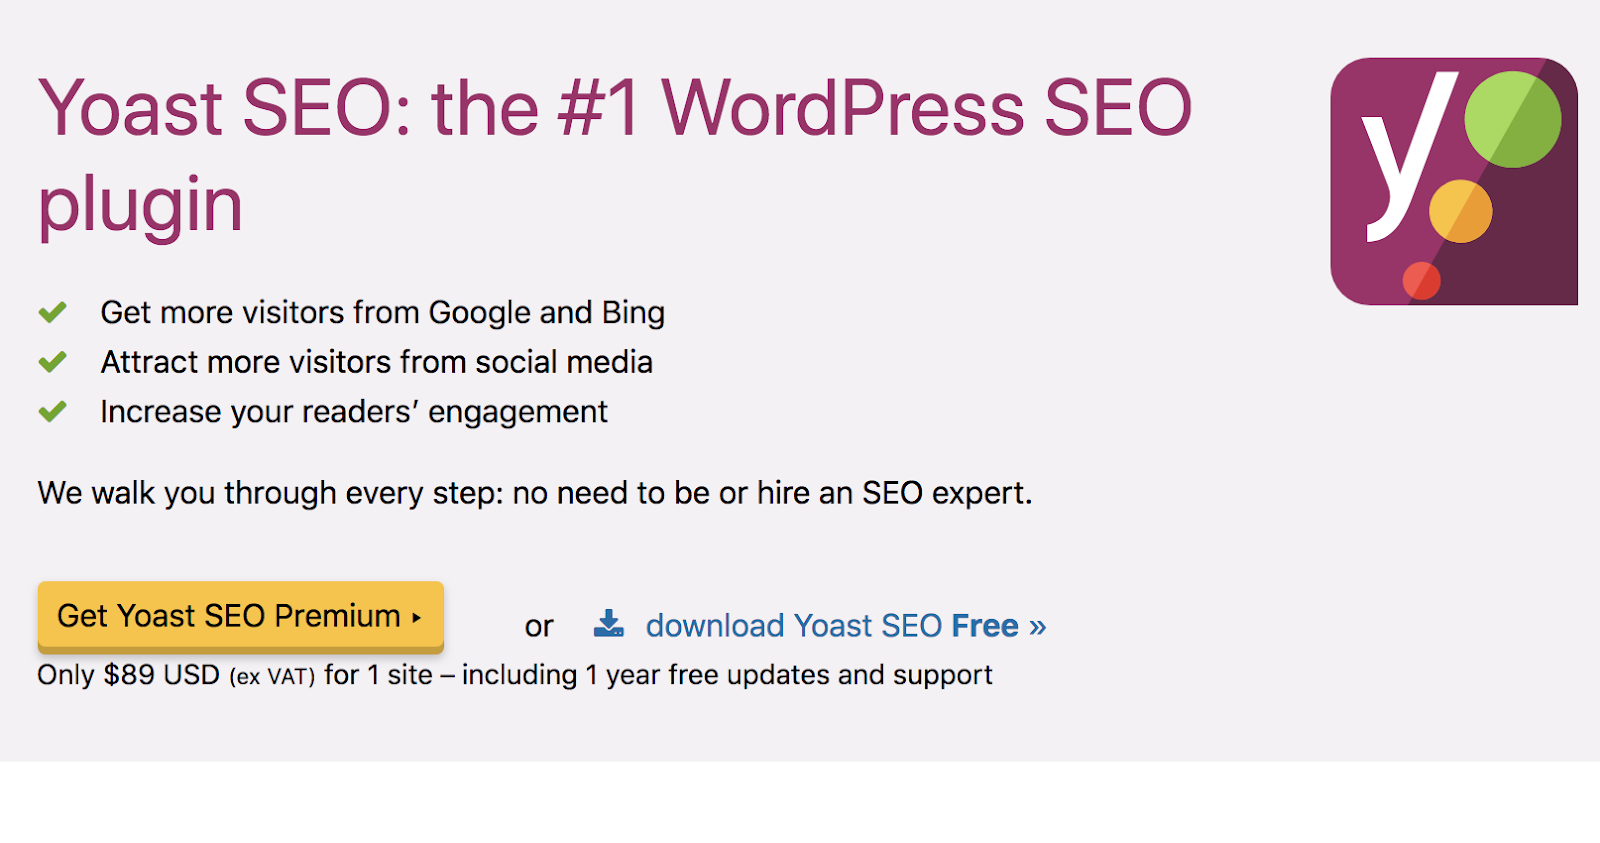Click the small arrow on the Premium button
Viewport: 1600px width, 843px height.
417,617
